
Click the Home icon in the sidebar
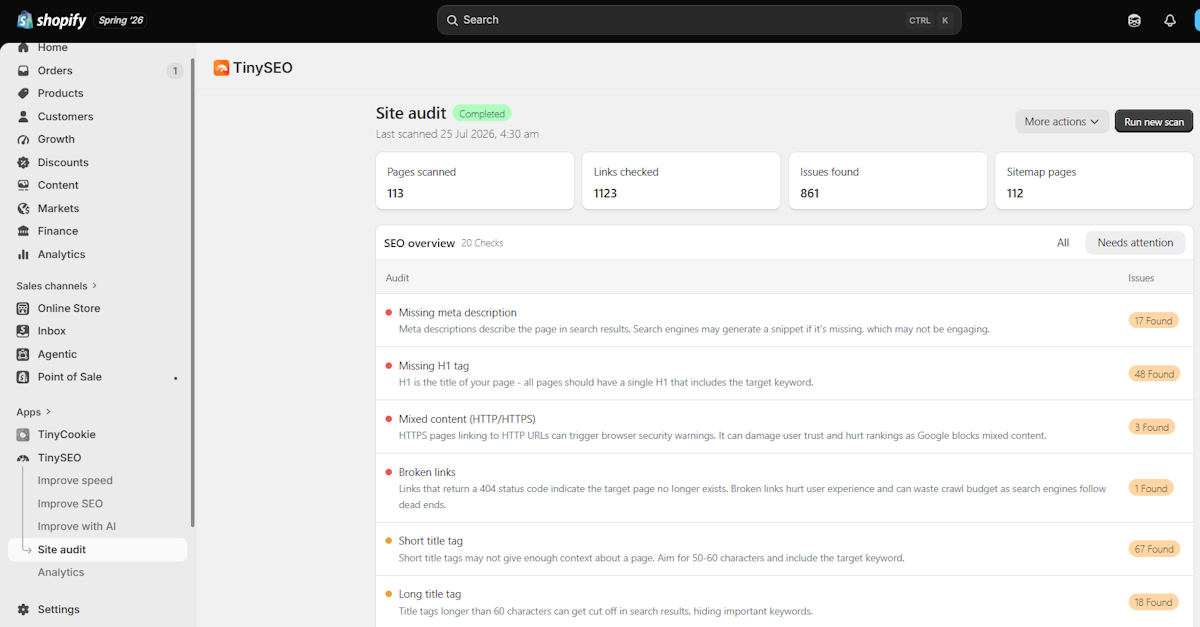tap(23, 48)
